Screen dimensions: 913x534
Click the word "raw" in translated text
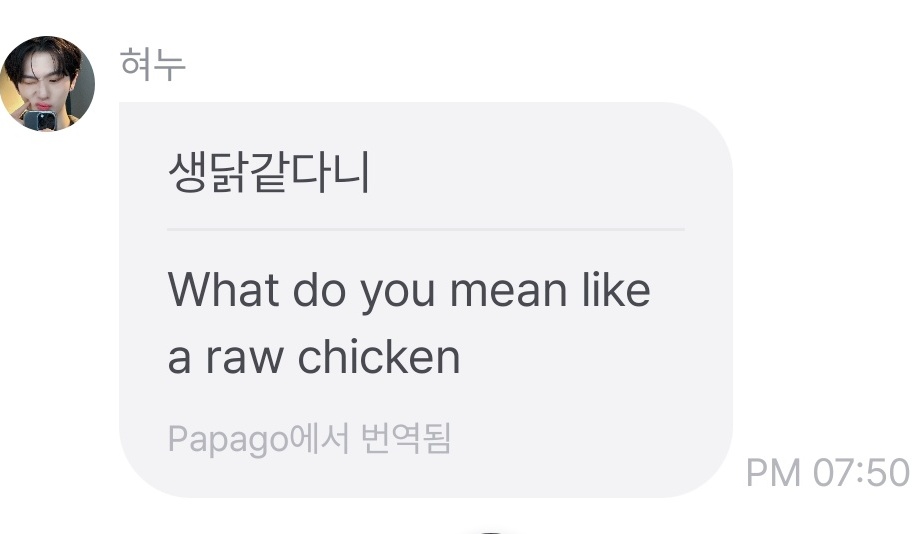click(x=244, y=358)
